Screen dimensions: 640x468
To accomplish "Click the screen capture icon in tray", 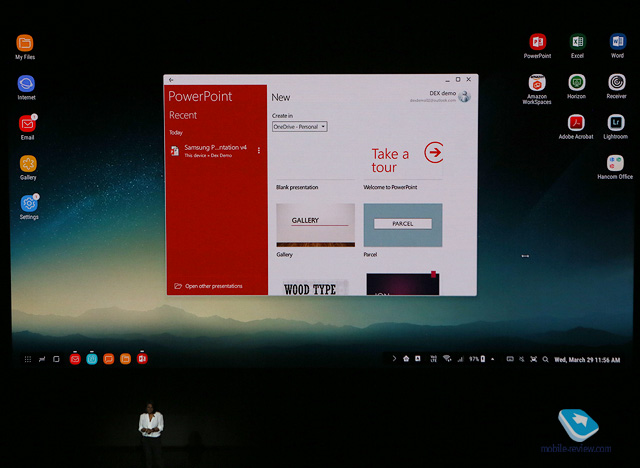I will (x=533, y=359).
